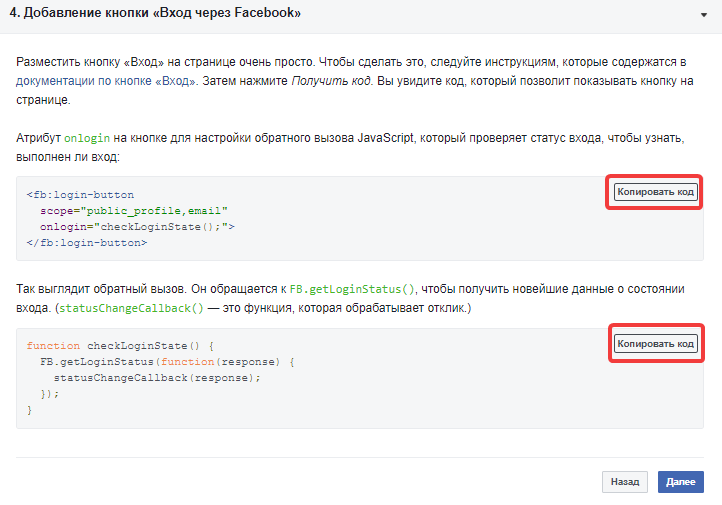Open the «Вход» button documentation link
The image size is (722, 505).
point(106,81)
